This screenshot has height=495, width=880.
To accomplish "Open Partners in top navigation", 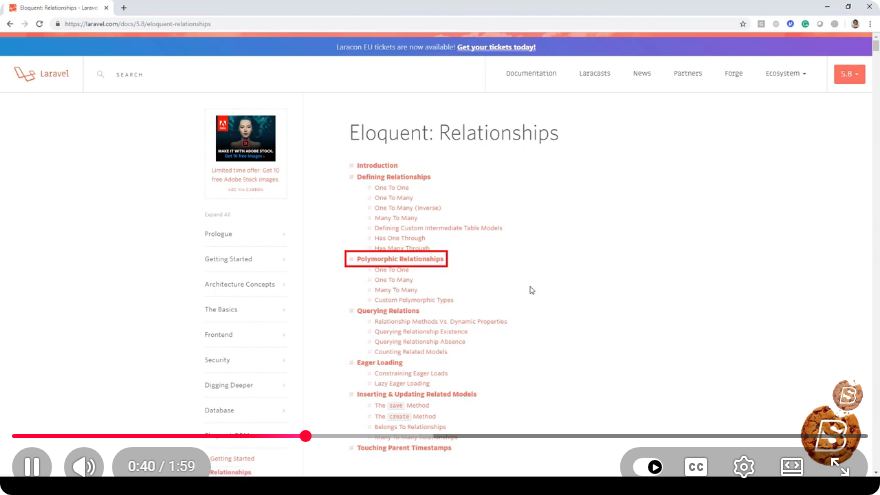I will pos(688,74).
